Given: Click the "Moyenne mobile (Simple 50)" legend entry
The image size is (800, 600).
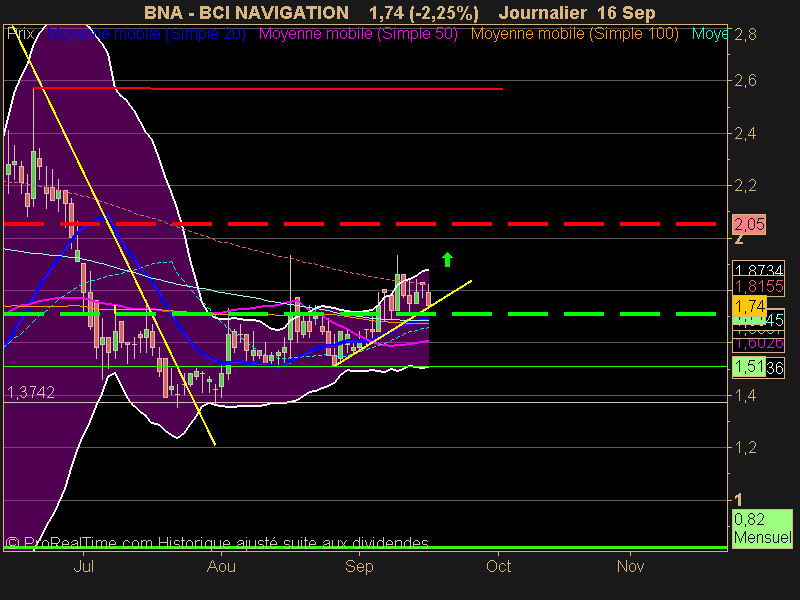Looking at the screenshot, I should [358, 34].
